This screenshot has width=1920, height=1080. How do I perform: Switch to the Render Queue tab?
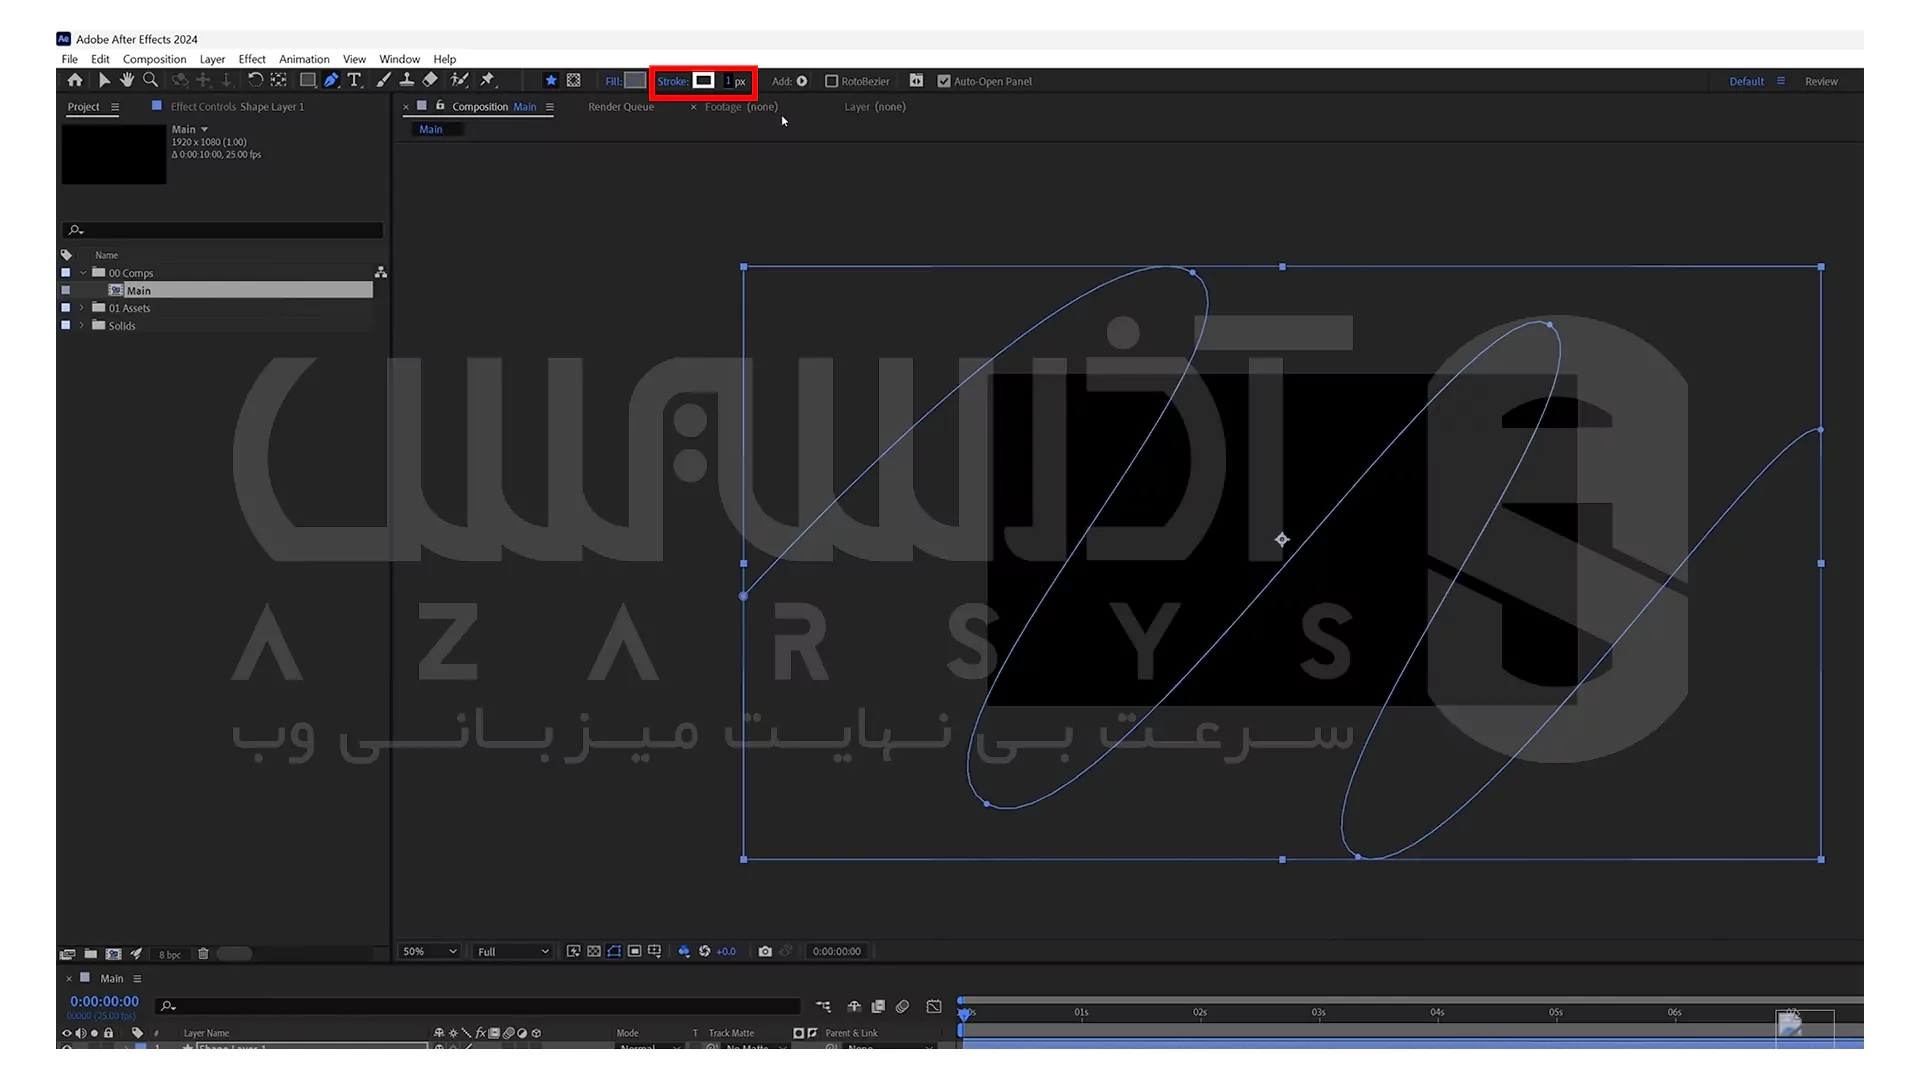coord(621,107)
